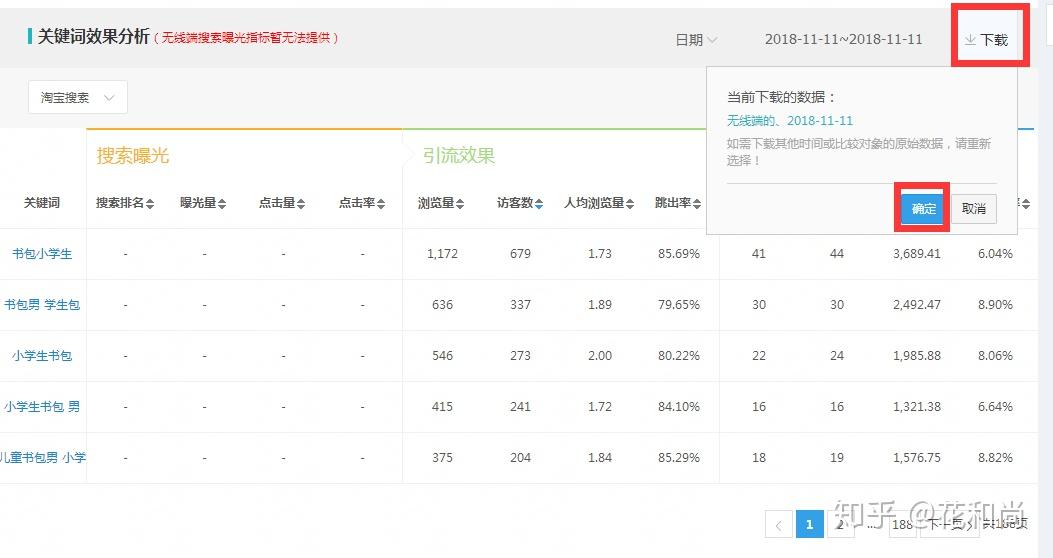Sort by 跳出率 column icon
Image resolution: width=1053 pixels, height=558 pixels.
pyautogui.click(x=697, y=204)
